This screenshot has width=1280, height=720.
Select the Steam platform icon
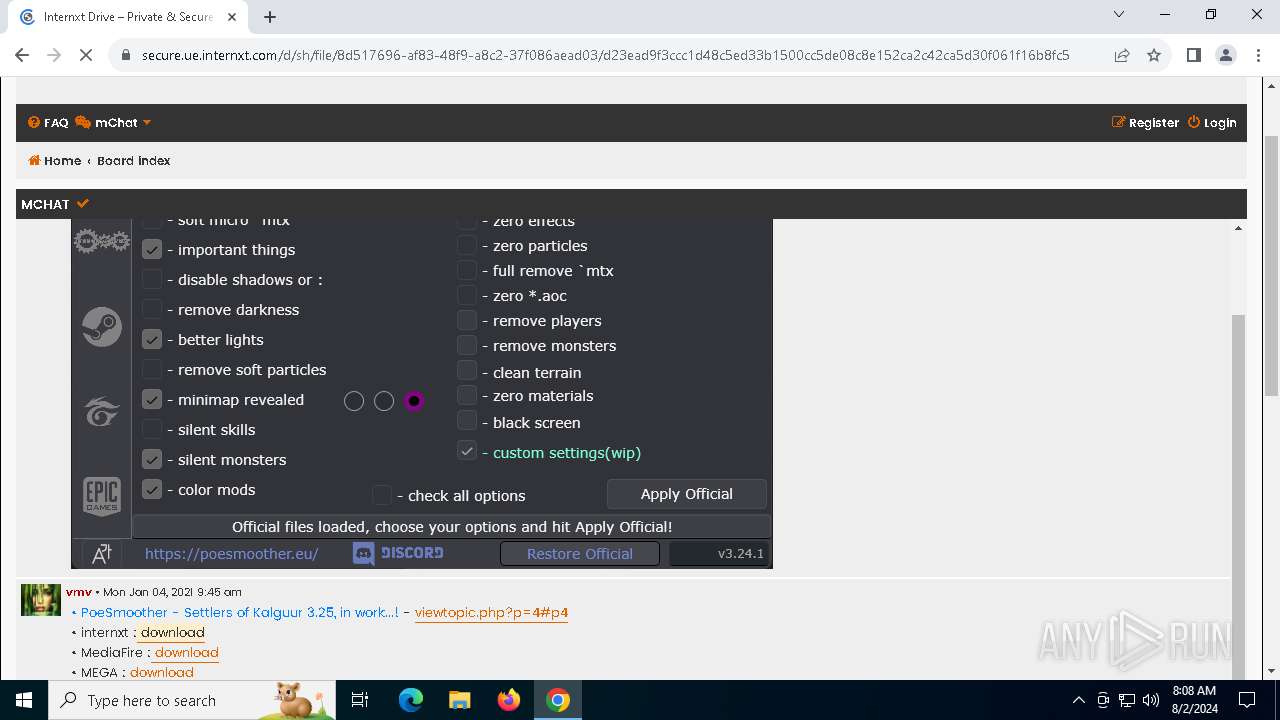[102, 327]
